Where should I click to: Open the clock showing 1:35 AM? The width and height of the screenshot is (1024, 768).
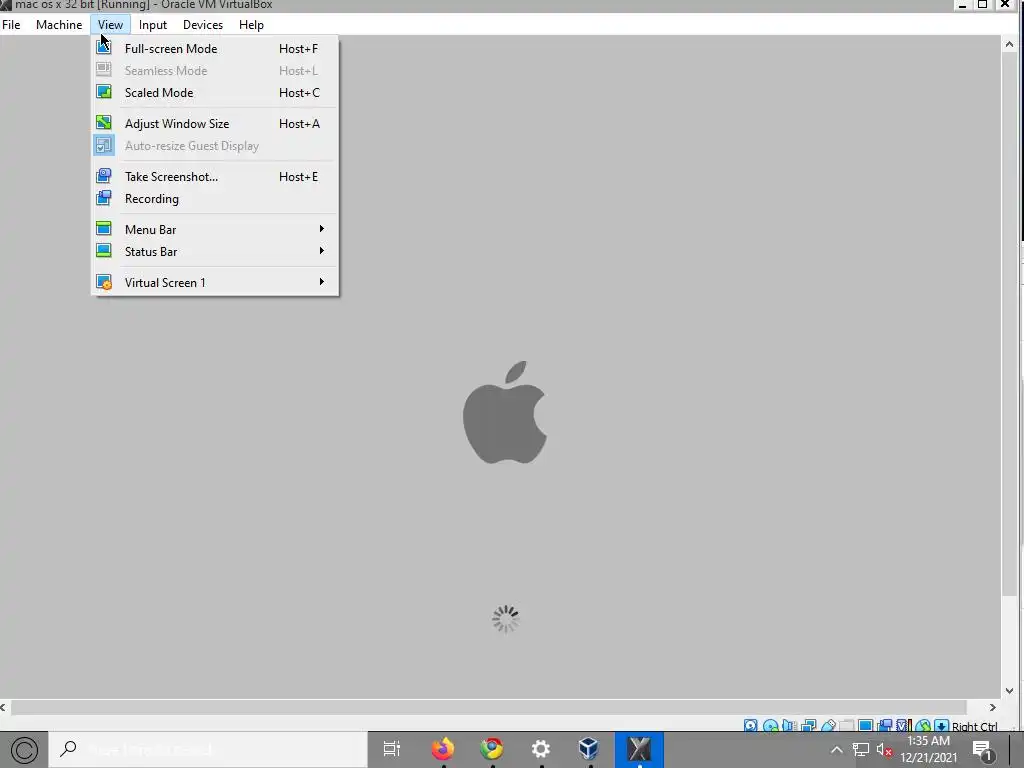(929, 749)
